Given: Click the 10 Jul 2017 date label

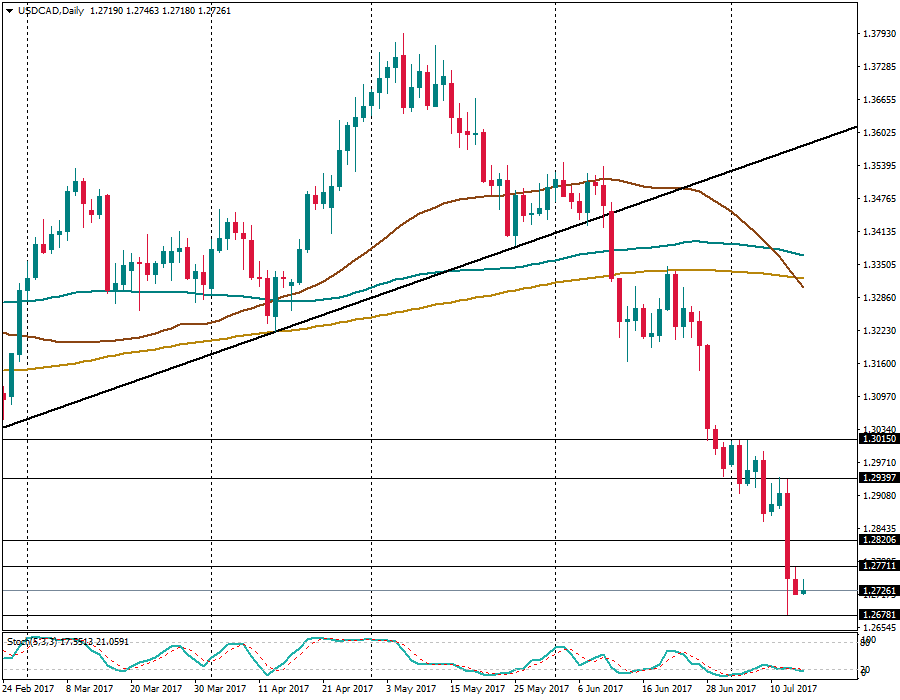Looking at the screenshot, I should pos(794,689).
